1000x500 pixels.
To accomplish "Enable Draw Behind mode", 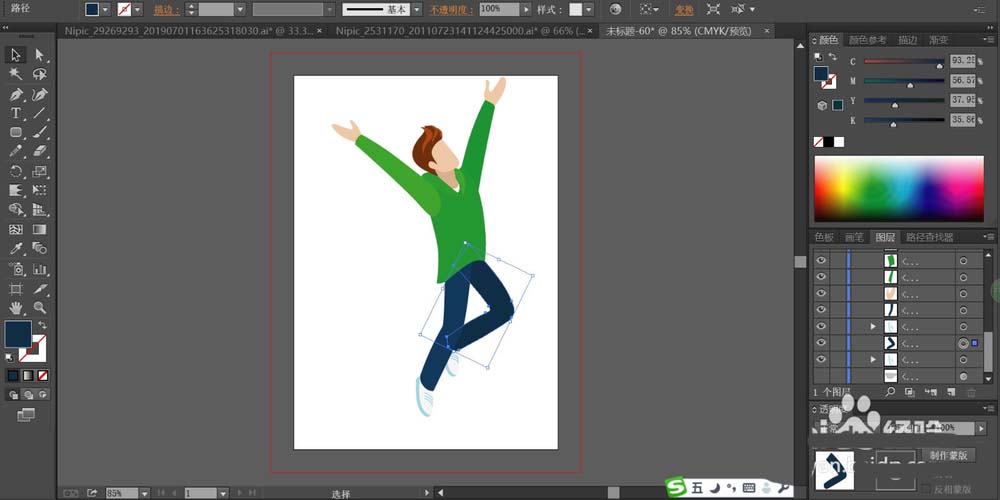I will click(x=28, y=395).
